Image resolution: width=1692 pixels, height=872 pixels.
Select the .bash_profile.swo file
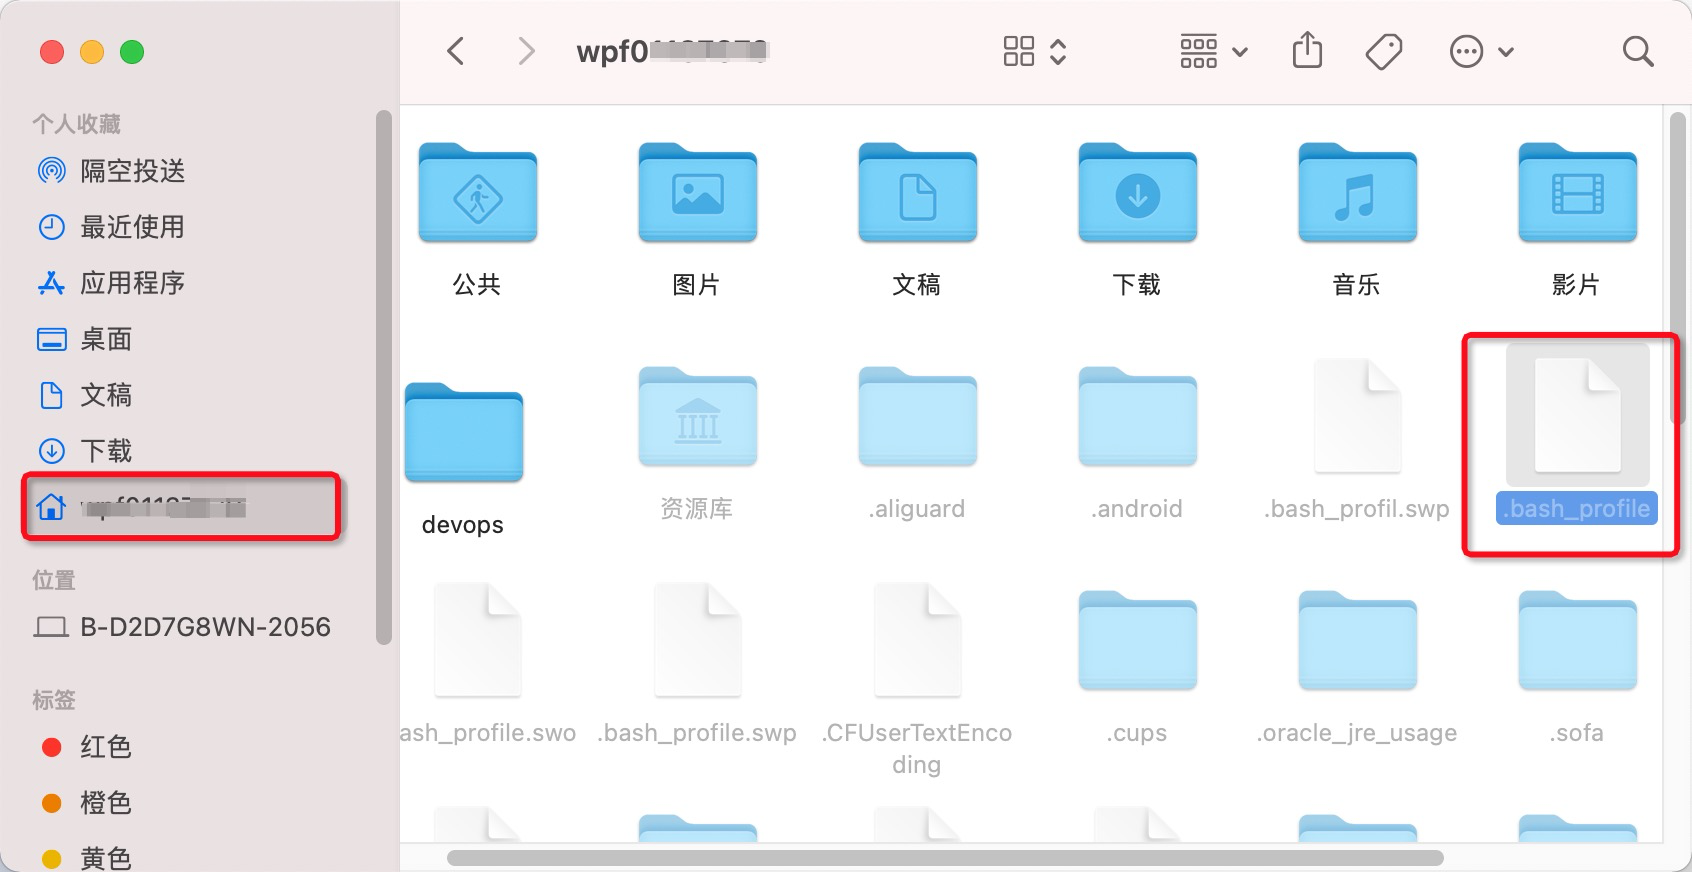click(x=477, y=640)
